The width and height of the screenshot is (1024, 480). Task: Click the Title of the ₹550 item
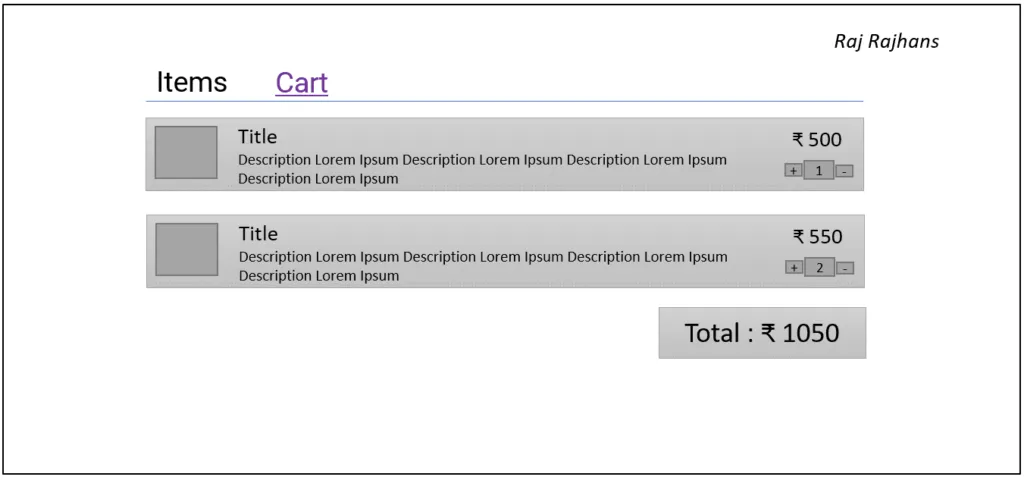click(x=258, y=234)
